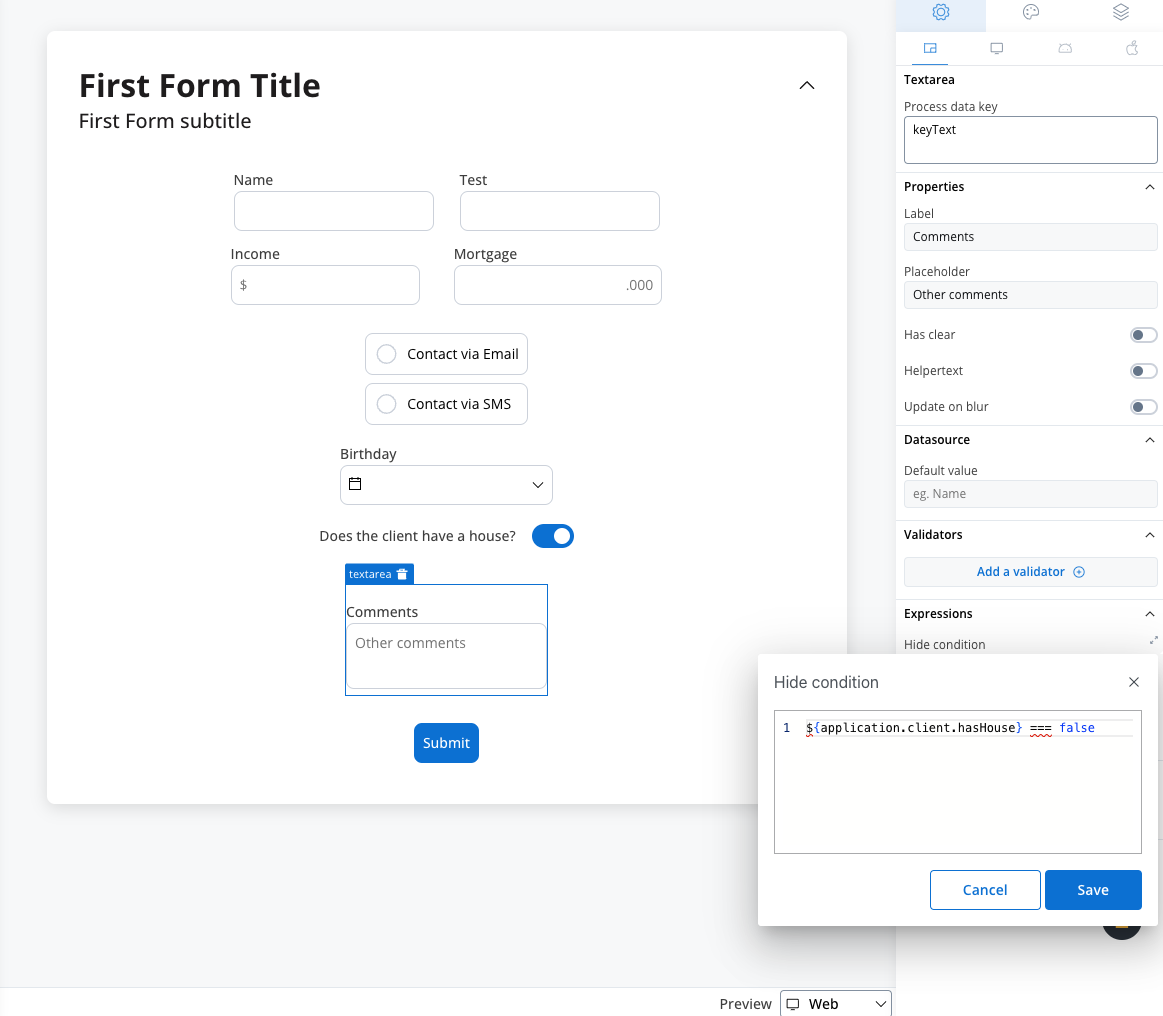Select Contact via Email radio option
Image resolution: width=1163 pixels, height=1016 pixels.
(447, 354)
